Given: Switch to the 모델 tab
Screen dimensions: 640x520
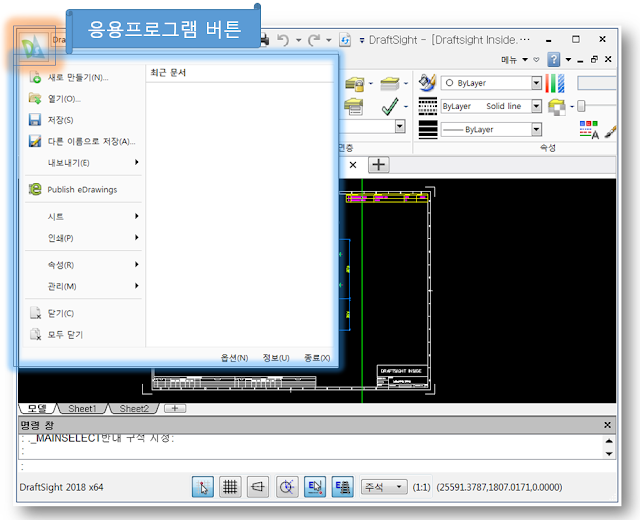Looking at the screenshot, I should click(x=37, y=409).
